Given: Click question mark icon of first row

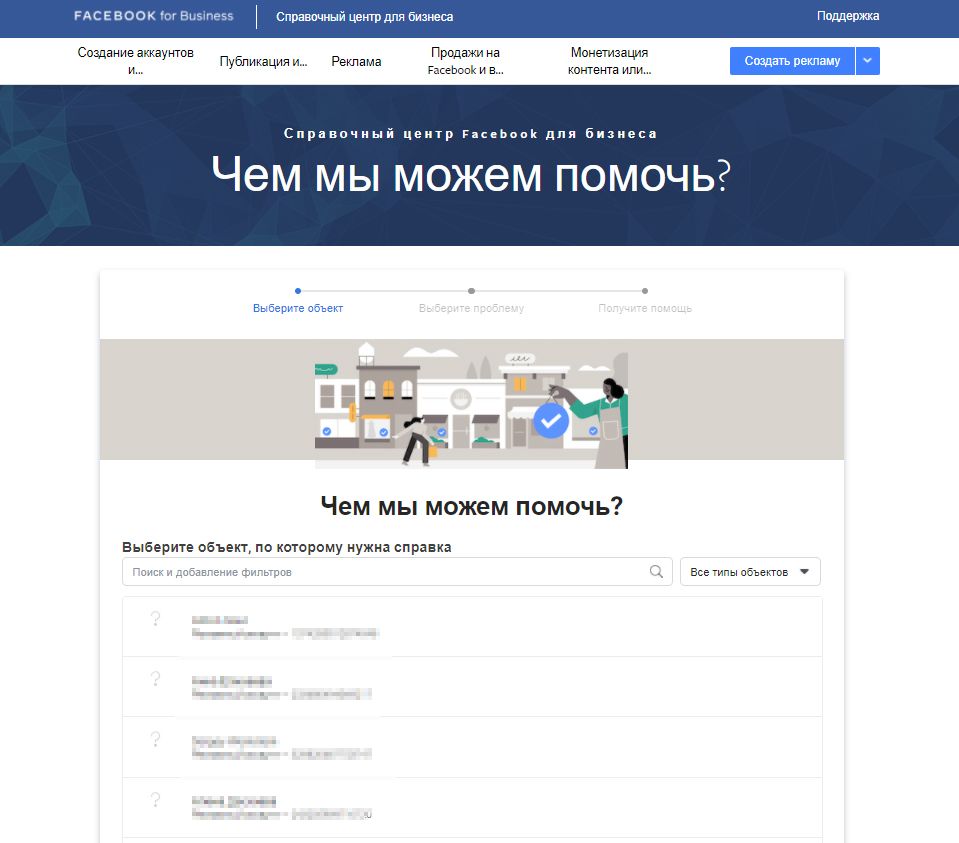Looking at the screenshot, I should [155, 618].
